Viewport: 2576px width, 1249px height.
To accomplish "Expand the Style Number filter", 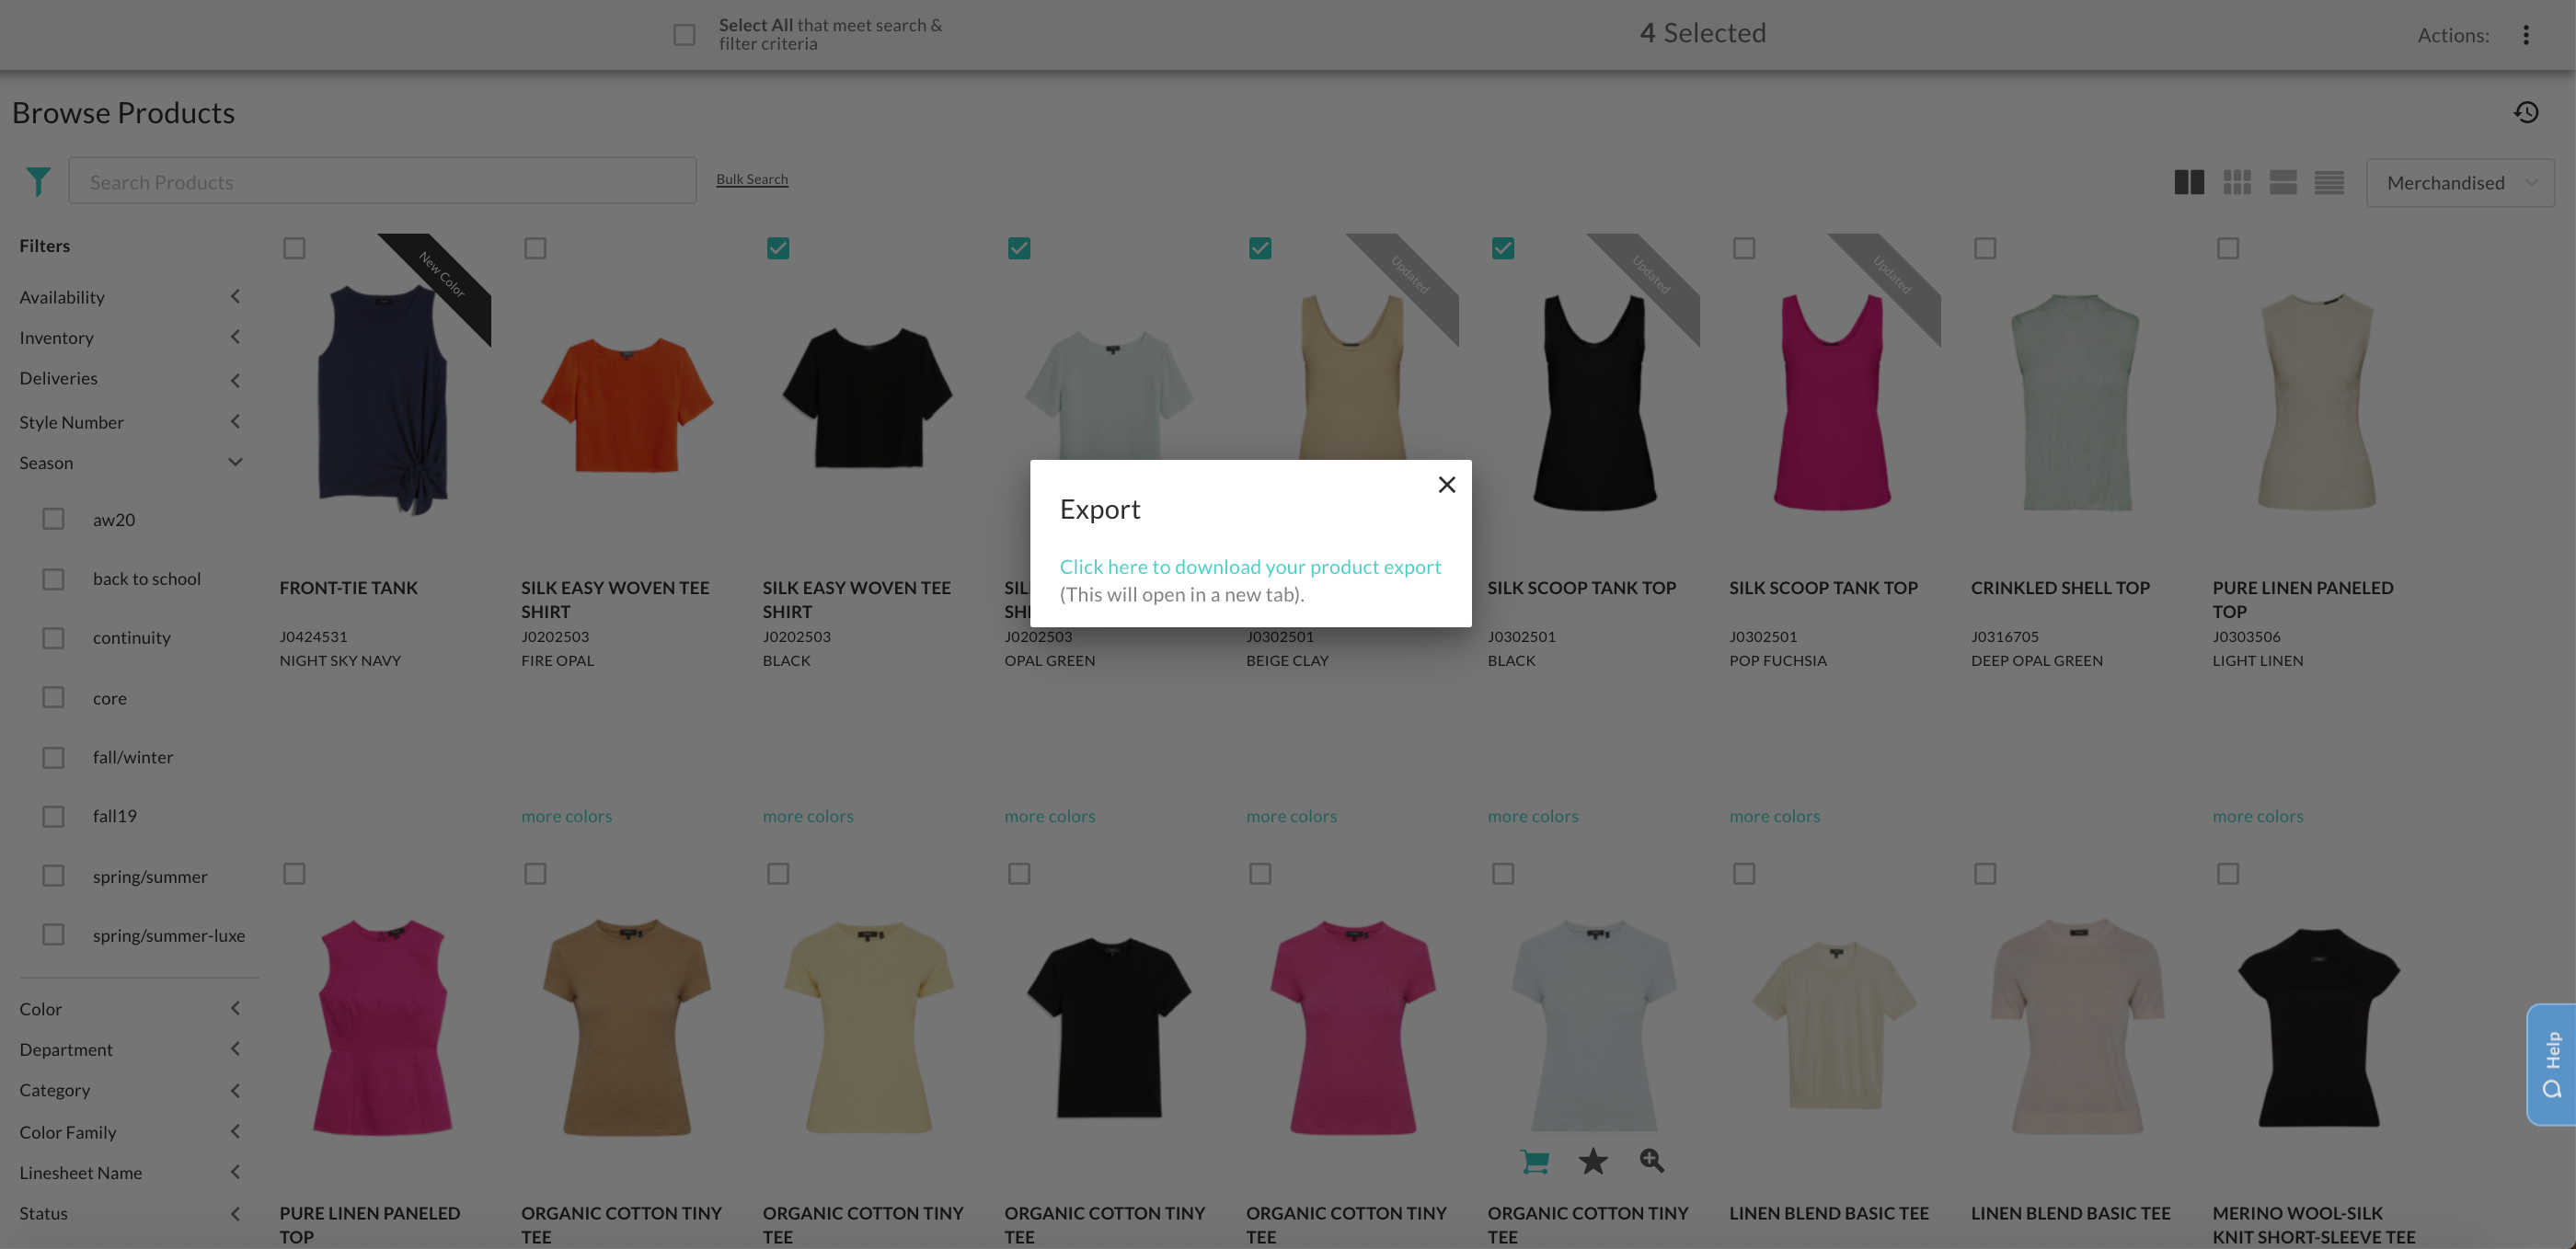I will [130, 422].
